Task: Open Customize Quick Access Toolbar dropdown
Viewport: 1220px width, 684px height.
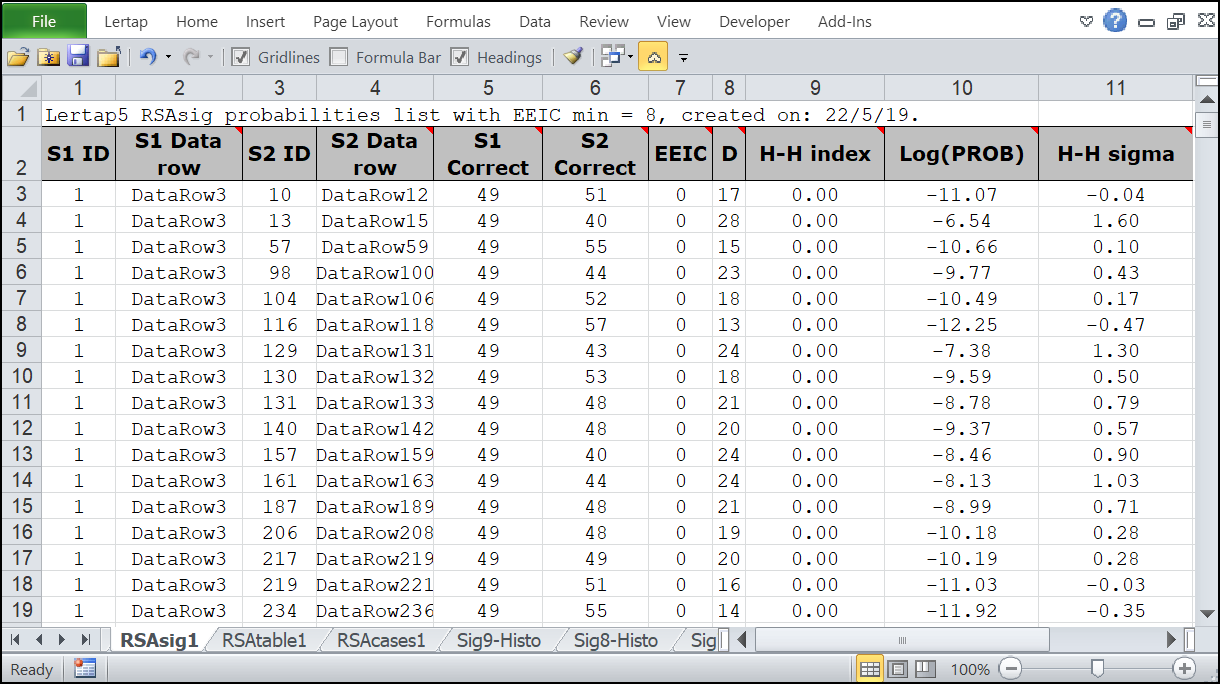Action: click(684, 57)
